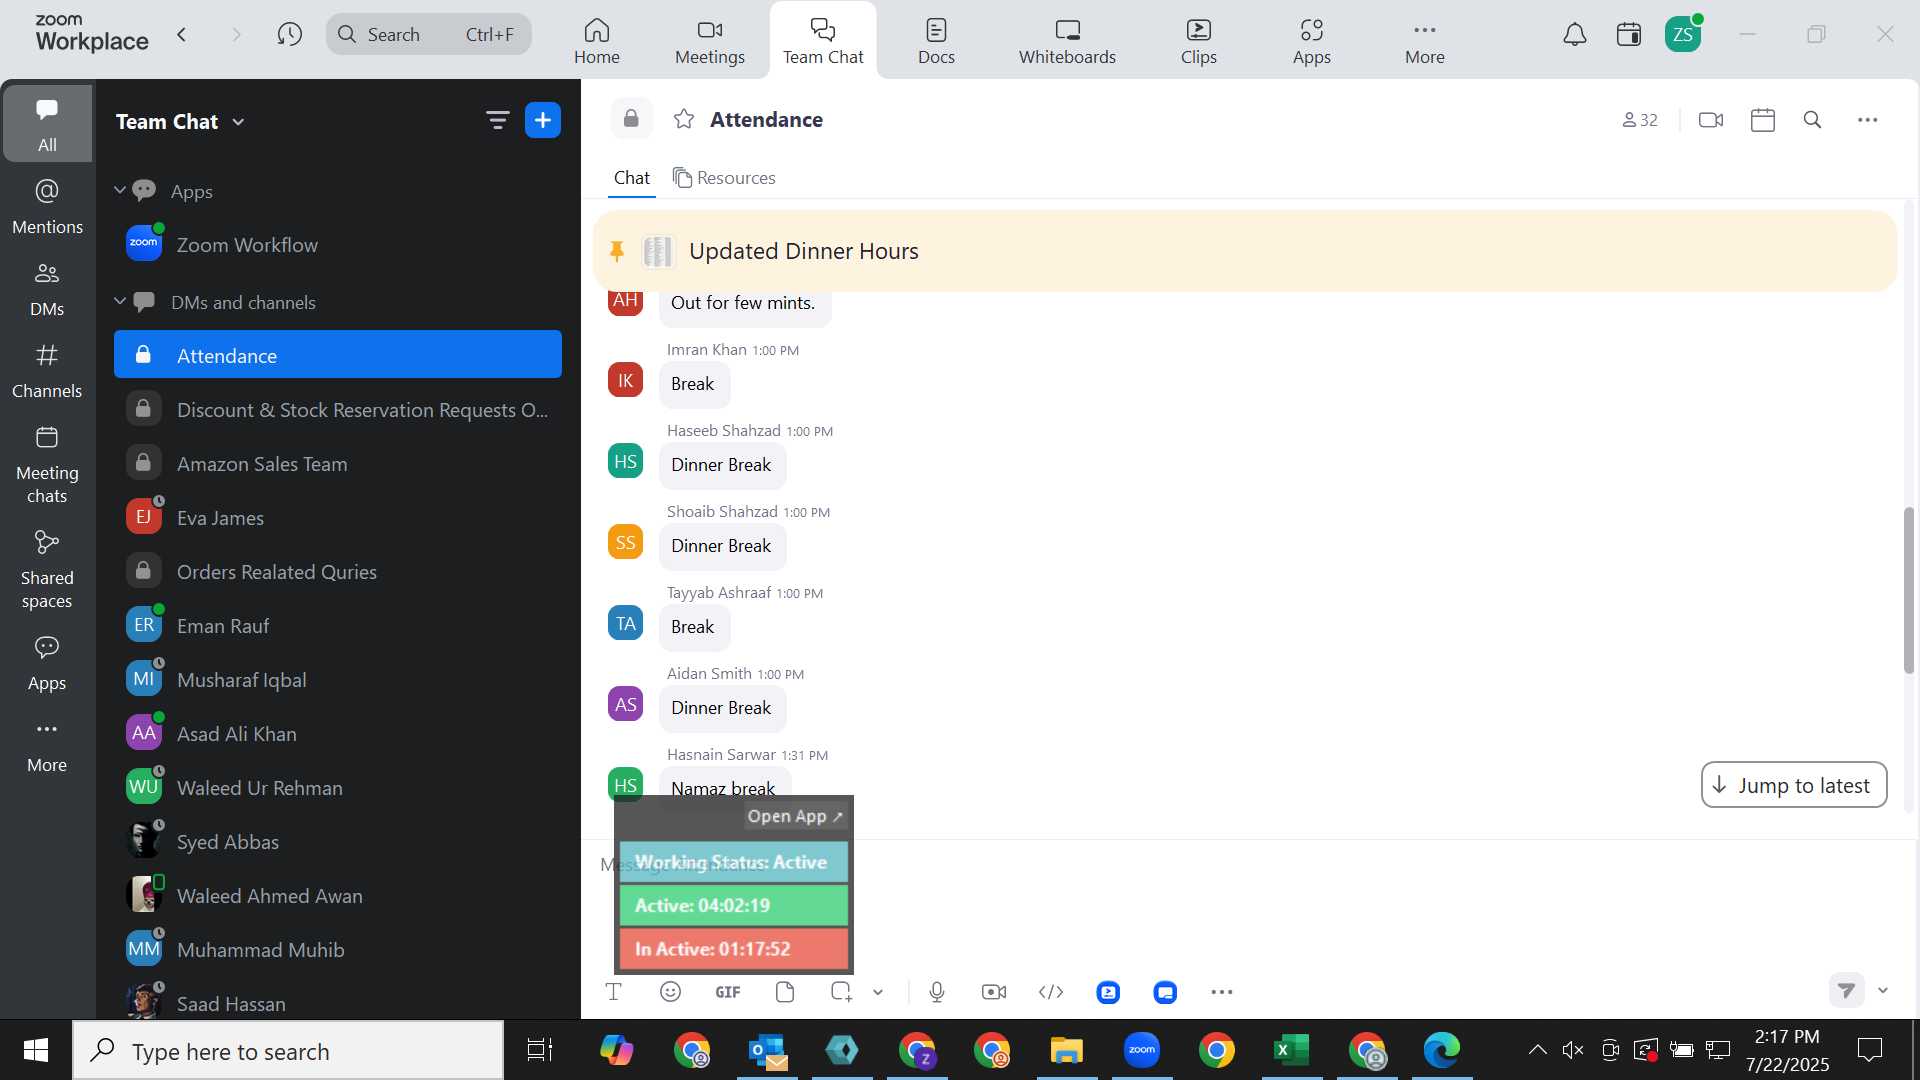Open the Zoom Workflow app chat

(x=338, y=245)
